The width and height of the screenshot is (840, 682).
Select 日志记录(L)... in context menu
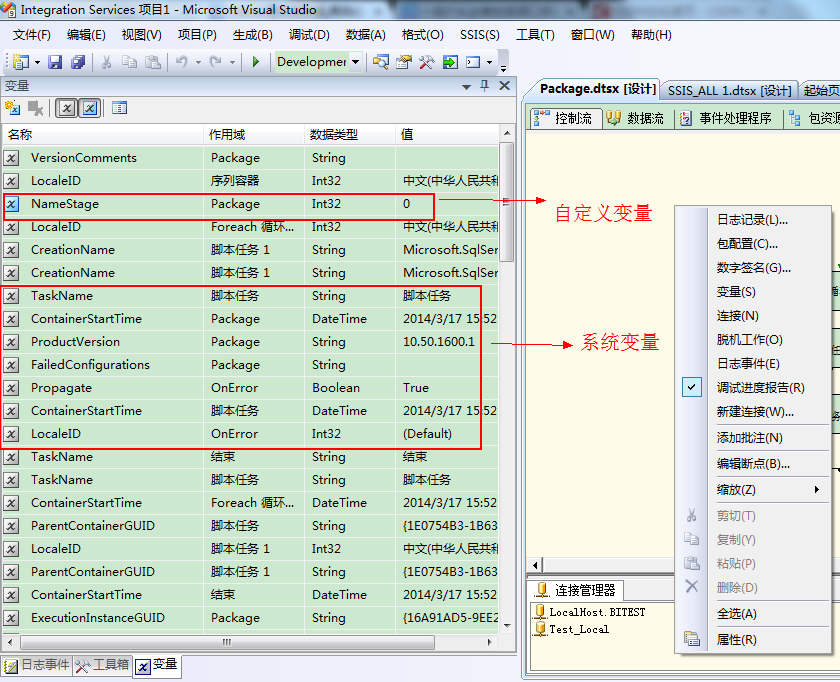[752, 219]
